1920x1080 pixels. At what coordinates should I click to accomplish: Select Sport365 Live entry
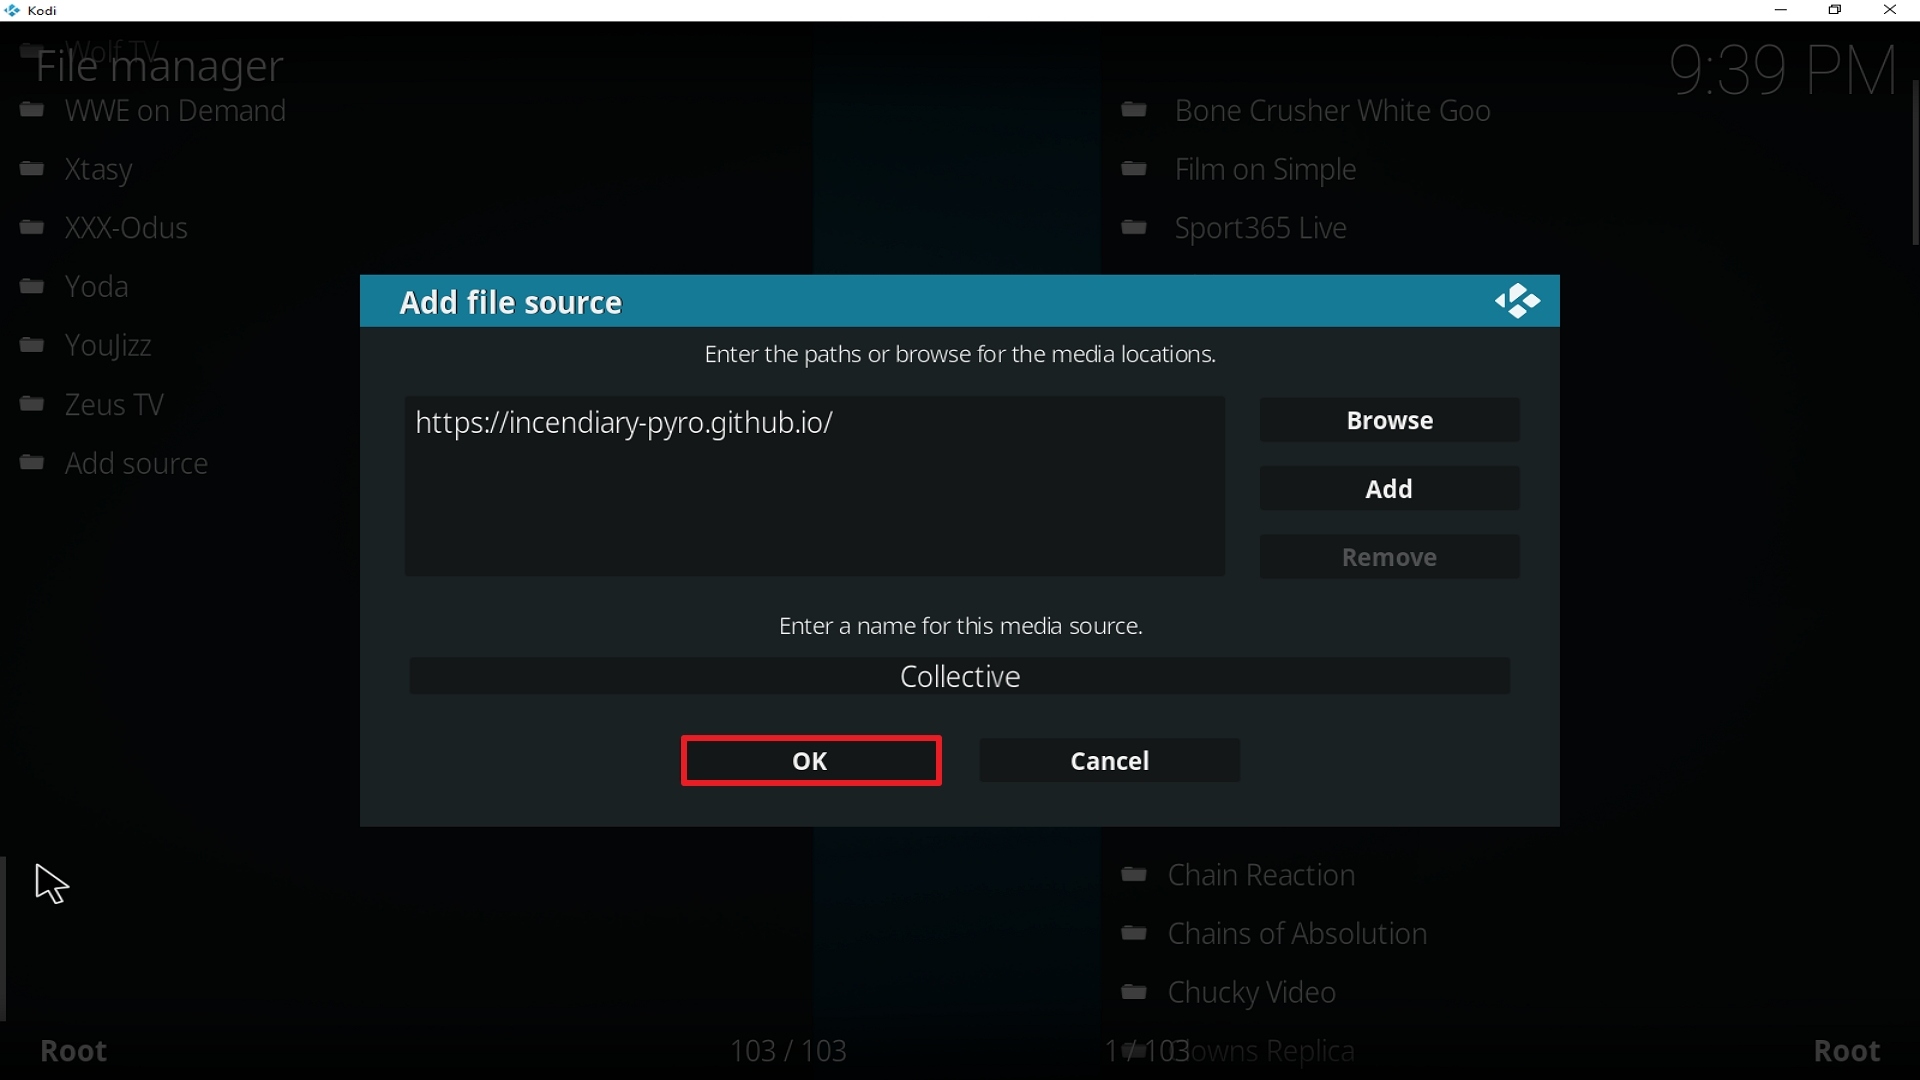click(1261, 229)
